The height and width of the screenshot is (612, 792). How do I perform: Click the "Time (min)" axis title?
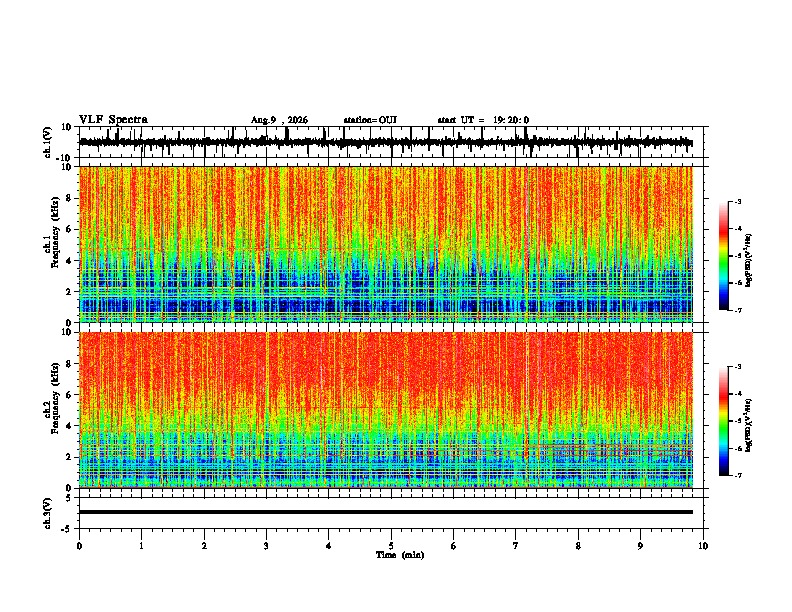click(x=400, y=555)
